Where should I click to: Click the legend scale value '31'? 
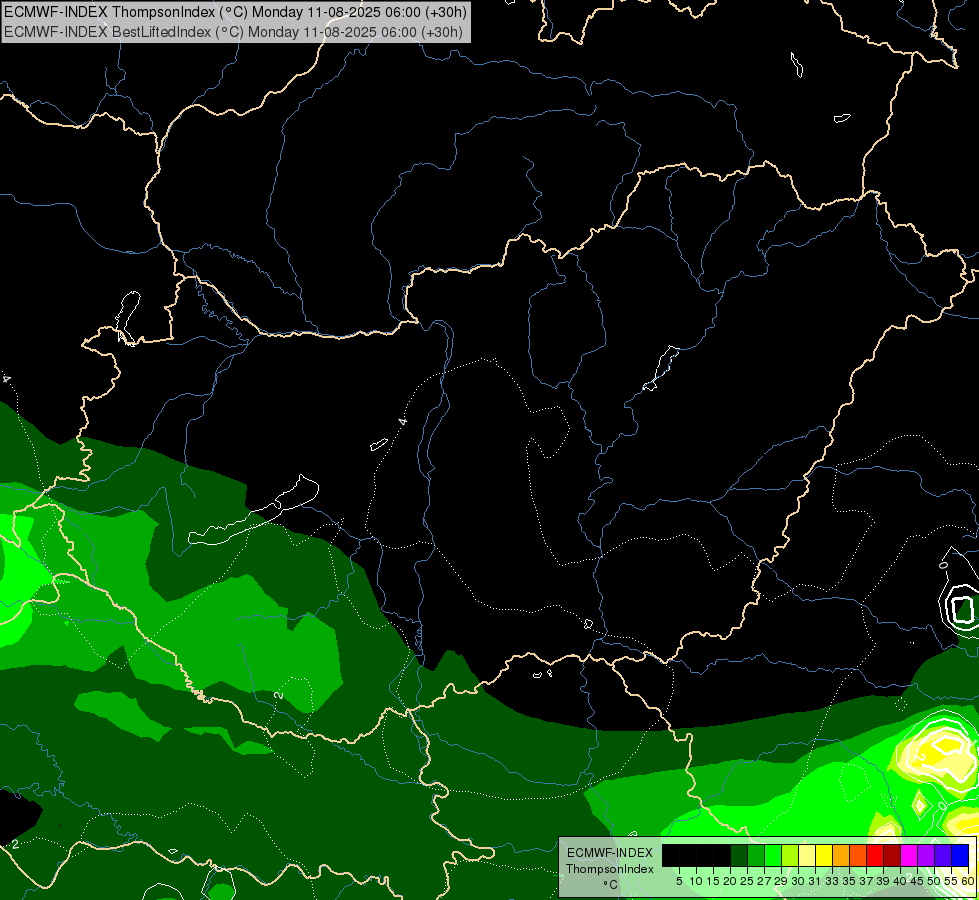(815, 881)
